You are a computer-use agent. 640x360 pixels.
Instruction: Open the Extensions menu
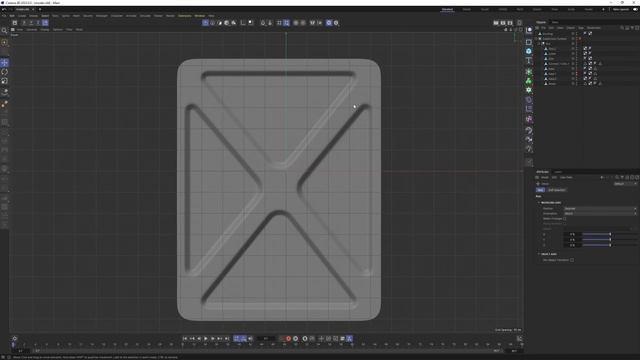(184, 16)
